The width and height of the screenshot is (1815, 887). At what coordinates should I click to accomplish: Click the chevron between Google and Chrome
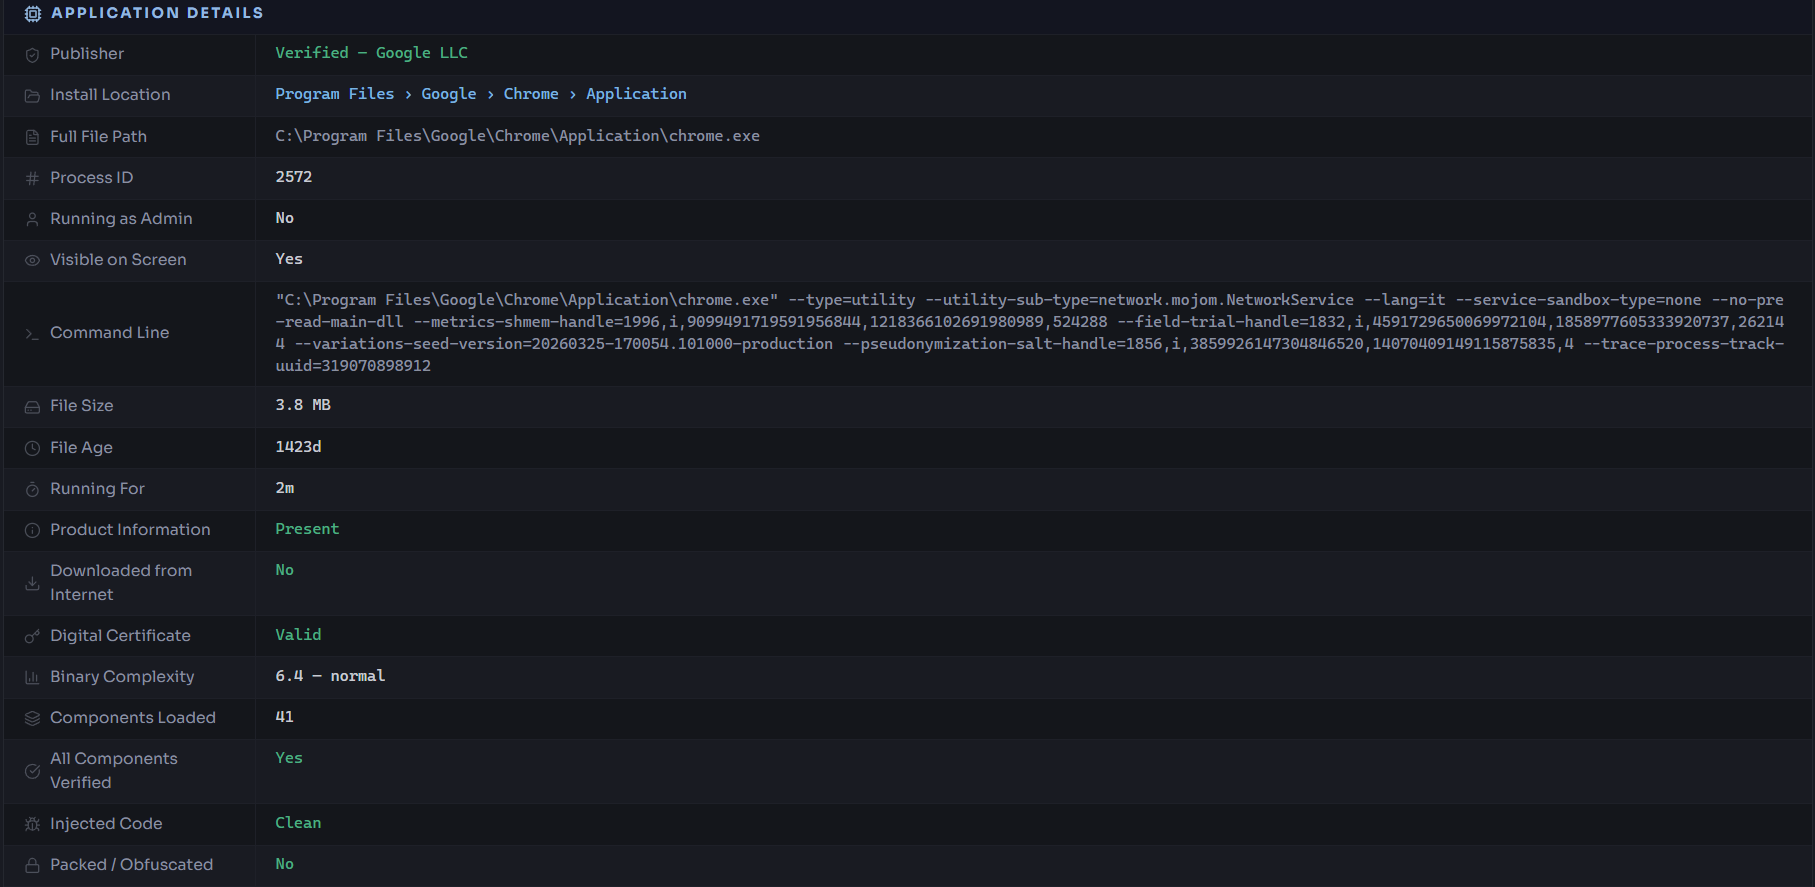pyautogui.click(x=490, y=95)
